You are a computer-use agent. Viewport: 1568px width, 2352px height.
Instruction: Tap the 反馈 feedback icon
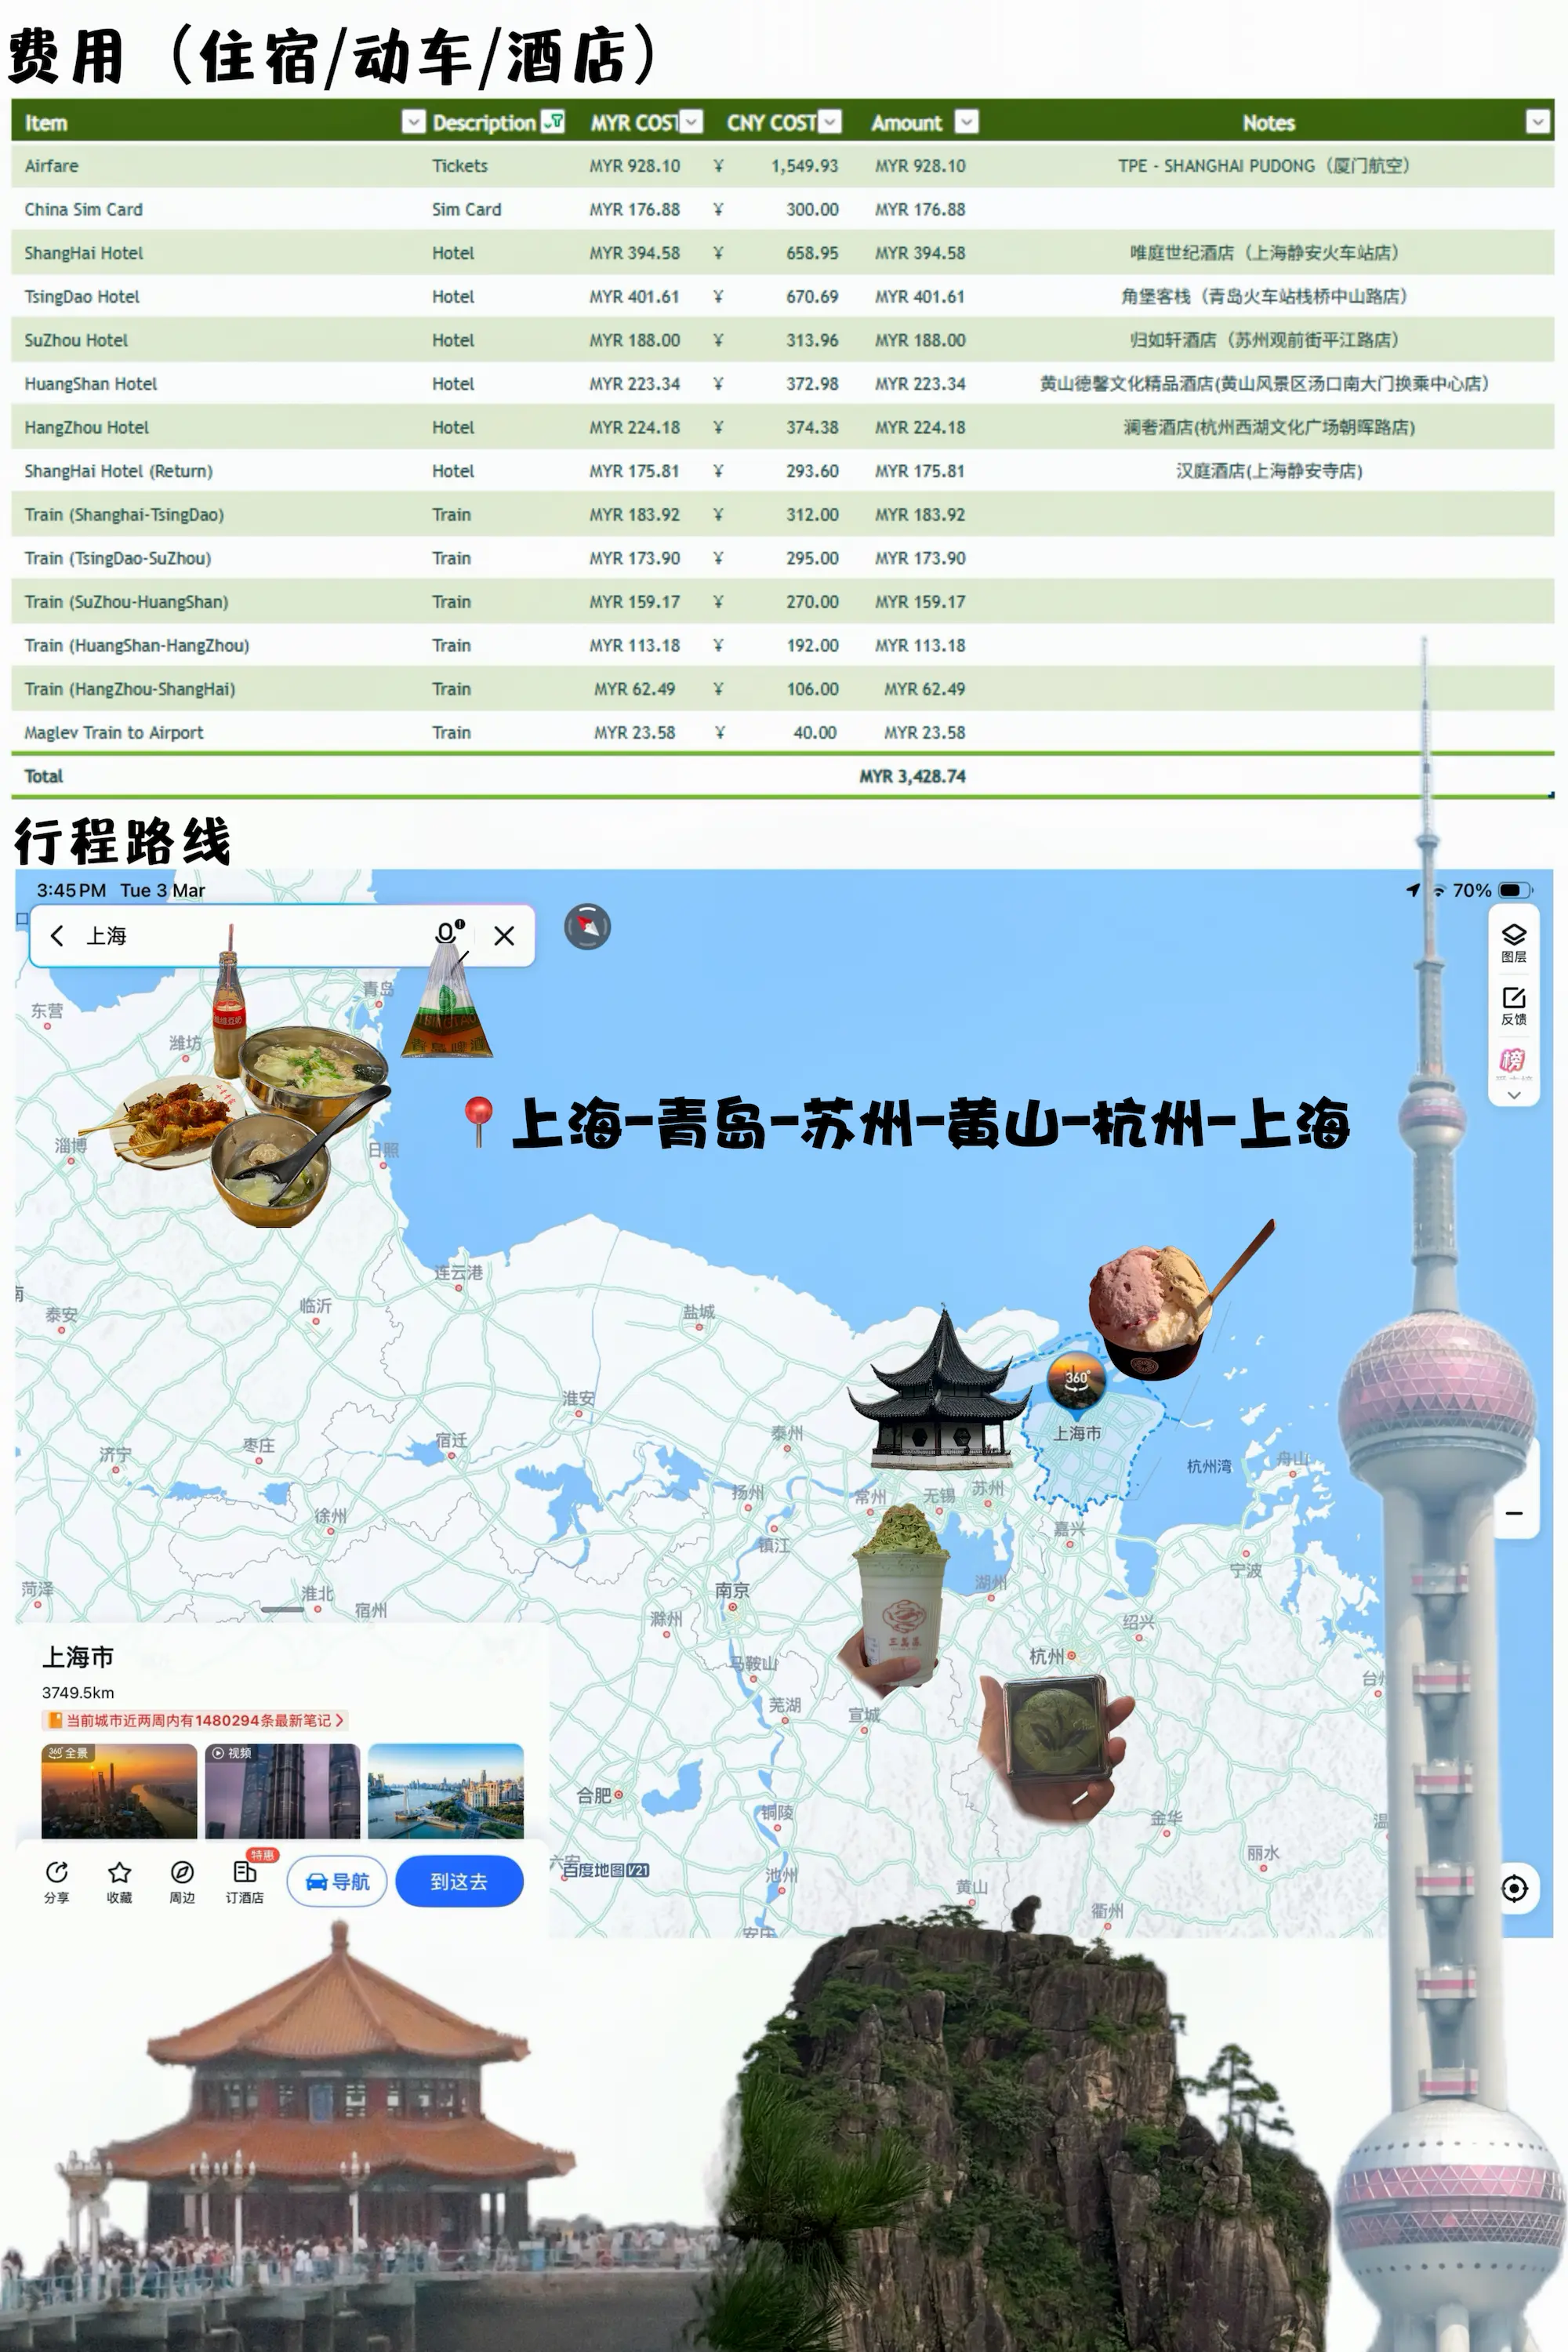point(1513,998)
